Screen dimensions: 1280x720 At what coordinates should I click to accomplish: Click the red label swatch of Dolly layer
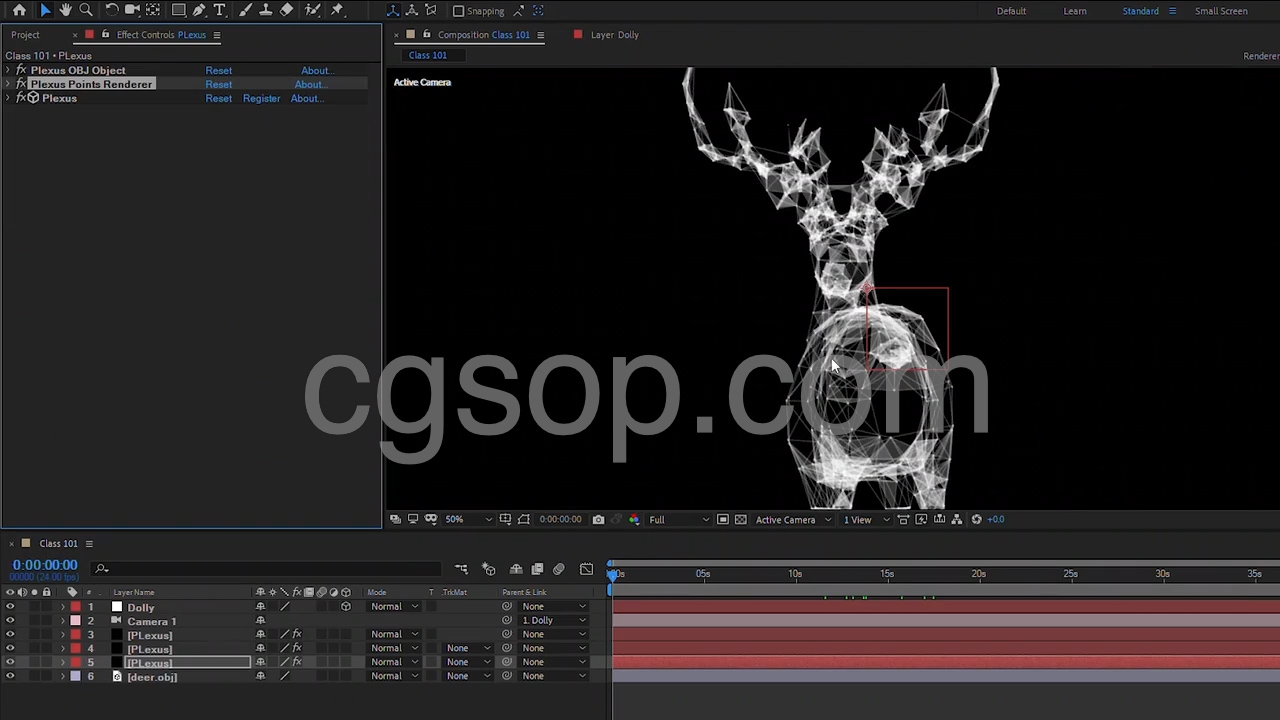tap(75, 607)
